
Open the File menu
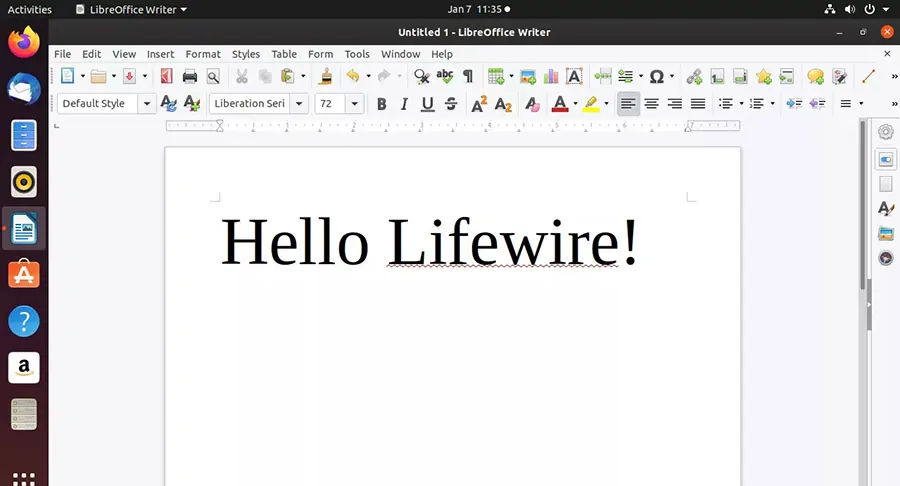coord(63,54)
